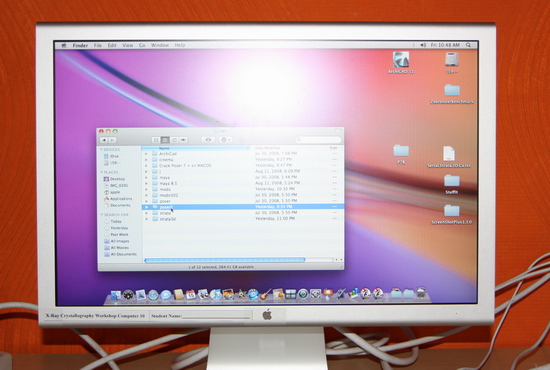Open the Stuffit folder on desktop

pos(451,184)
